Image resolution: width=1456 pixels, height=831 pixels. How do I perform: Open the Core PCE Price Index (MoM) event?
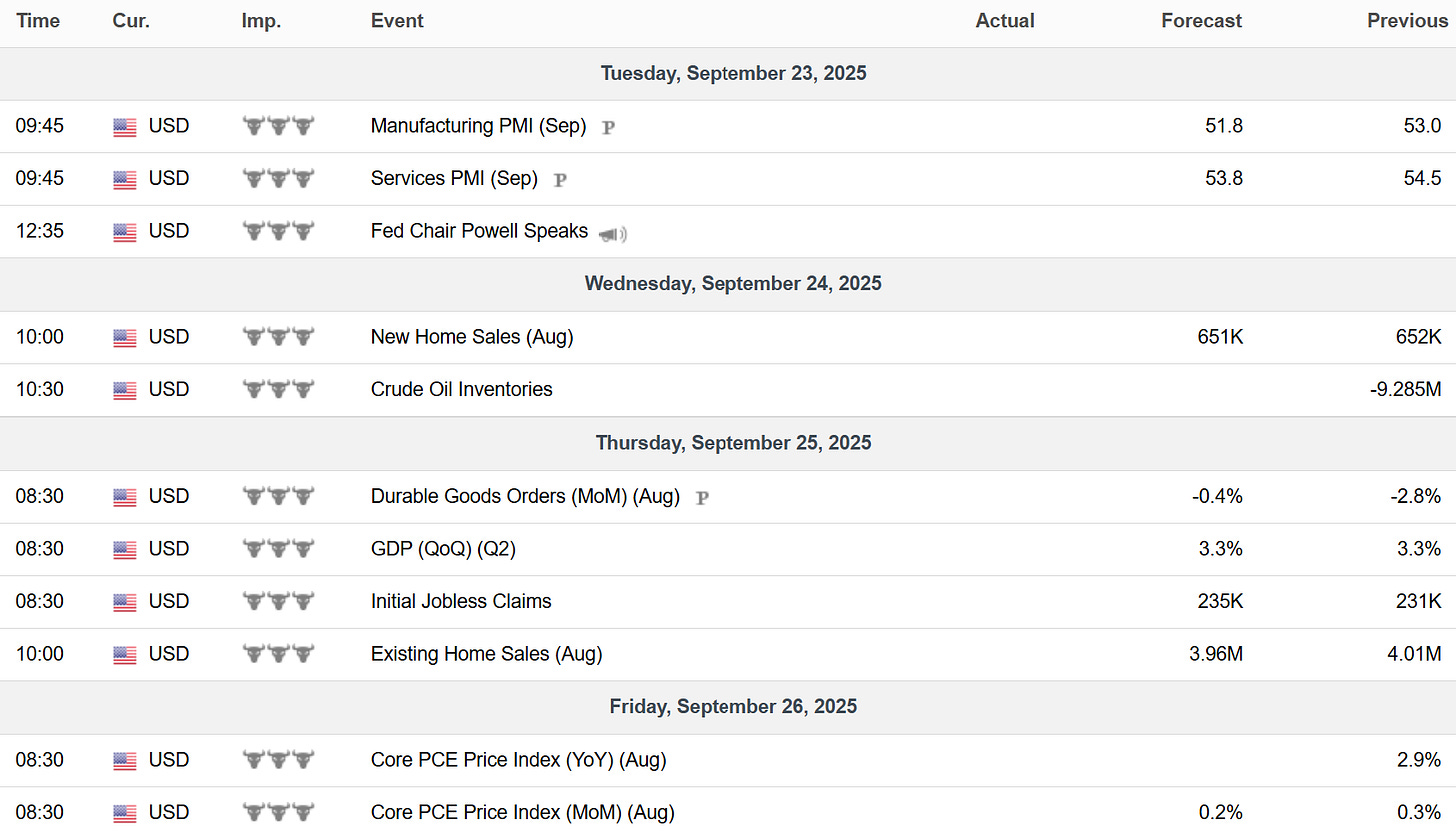tap(522, 812)
